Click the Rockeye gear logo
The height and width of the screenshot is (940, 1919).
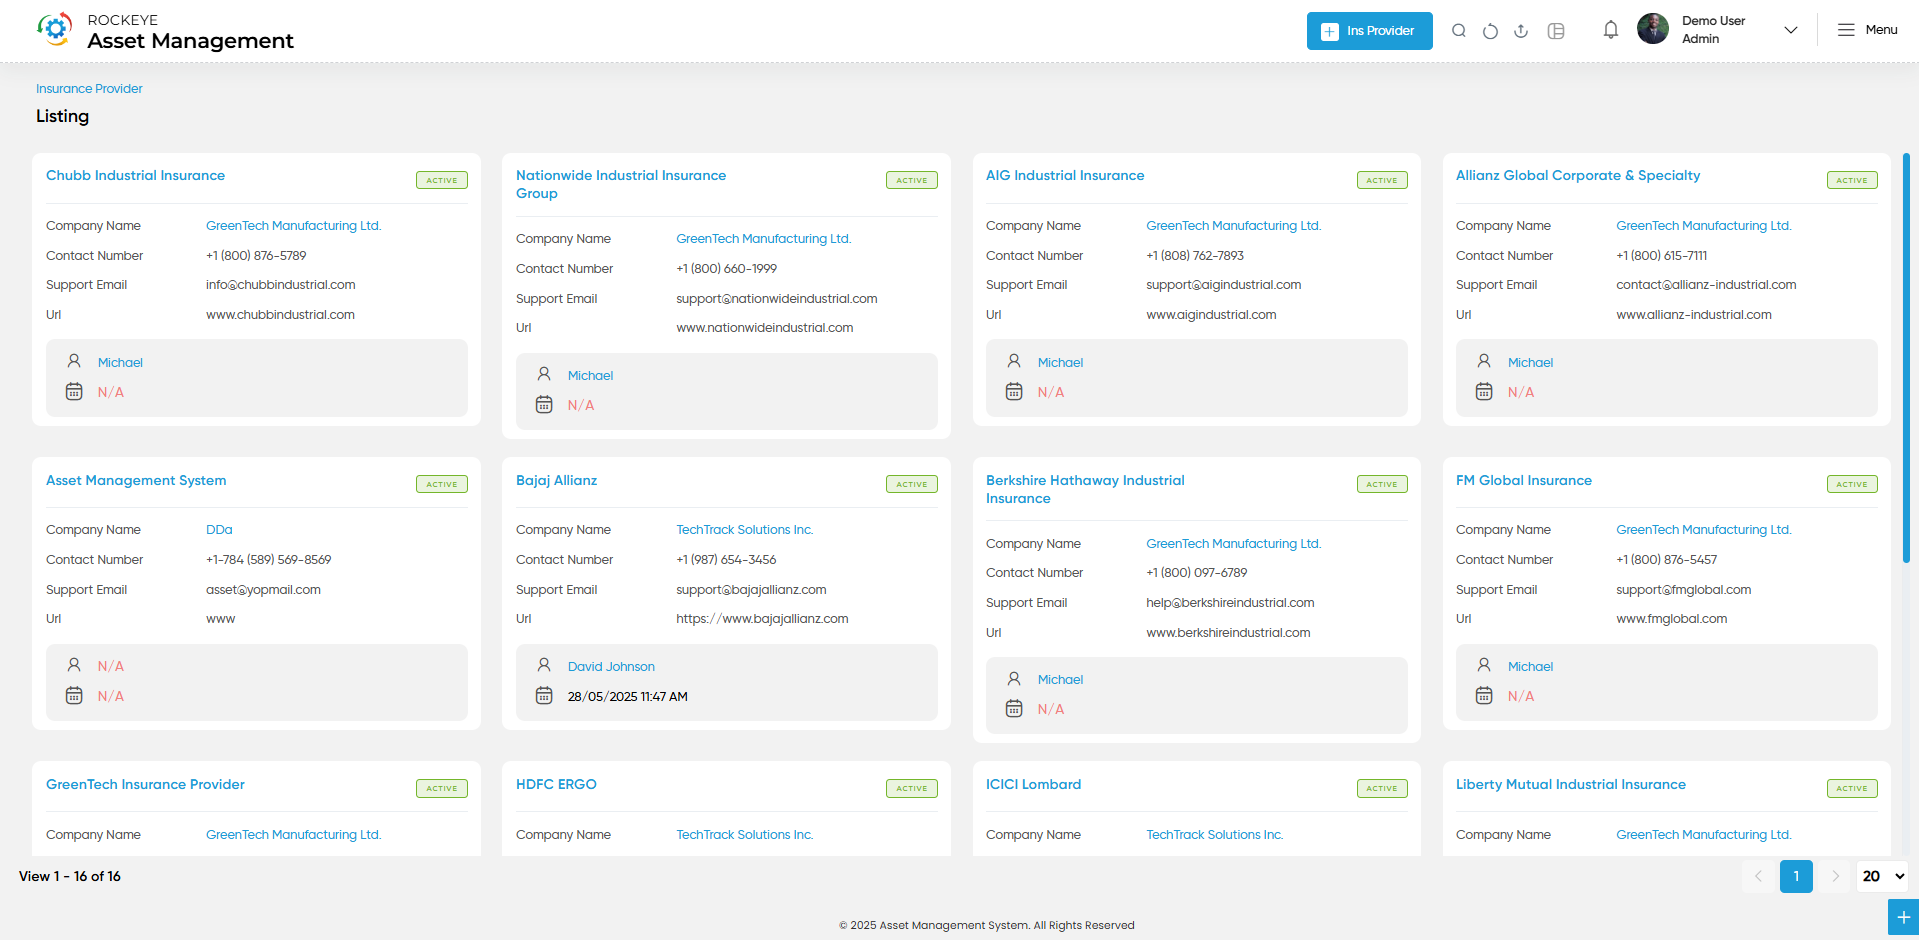(55, 29)
